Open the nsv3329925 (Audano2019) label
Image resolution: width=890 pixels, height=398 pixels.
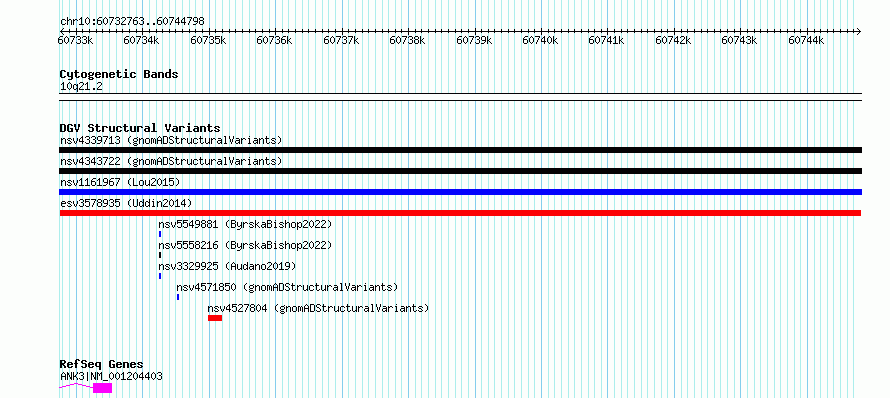coord(227,266)
